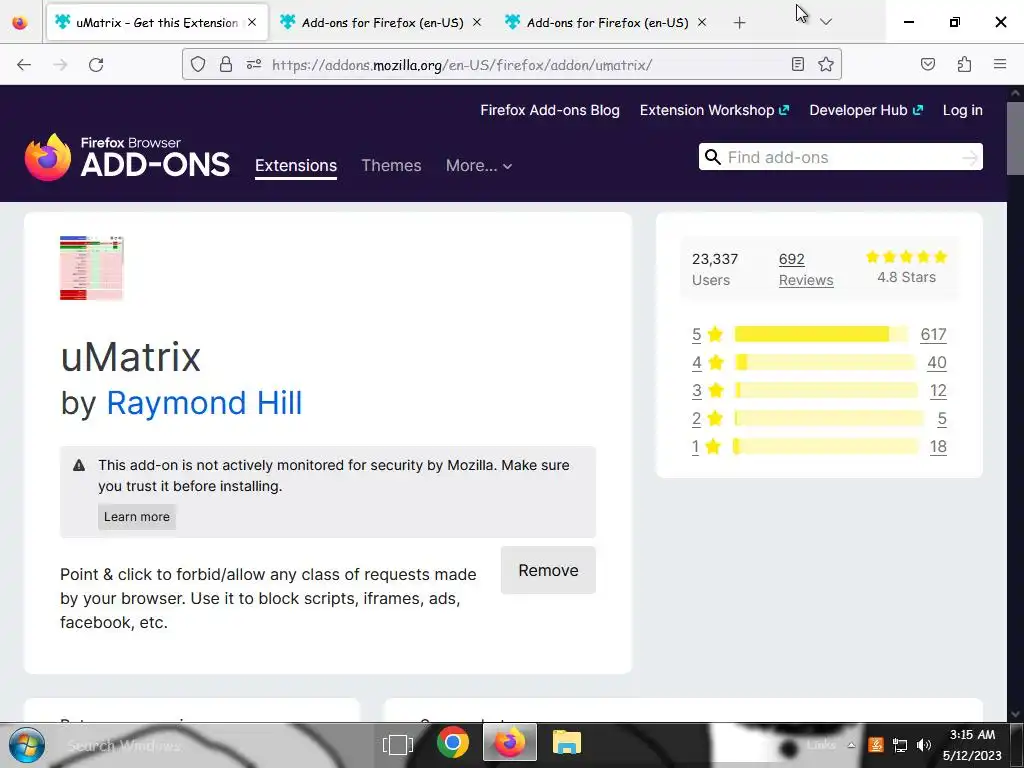Image resolution: width=1024 pixels, height=768 pixels.
Task: Remove the uMatrix extension
Action: coord(548,570)
